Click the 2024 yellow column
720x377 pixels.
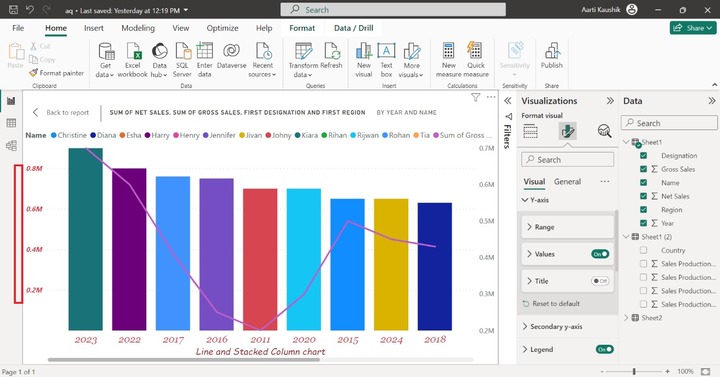tap(391, 264)
